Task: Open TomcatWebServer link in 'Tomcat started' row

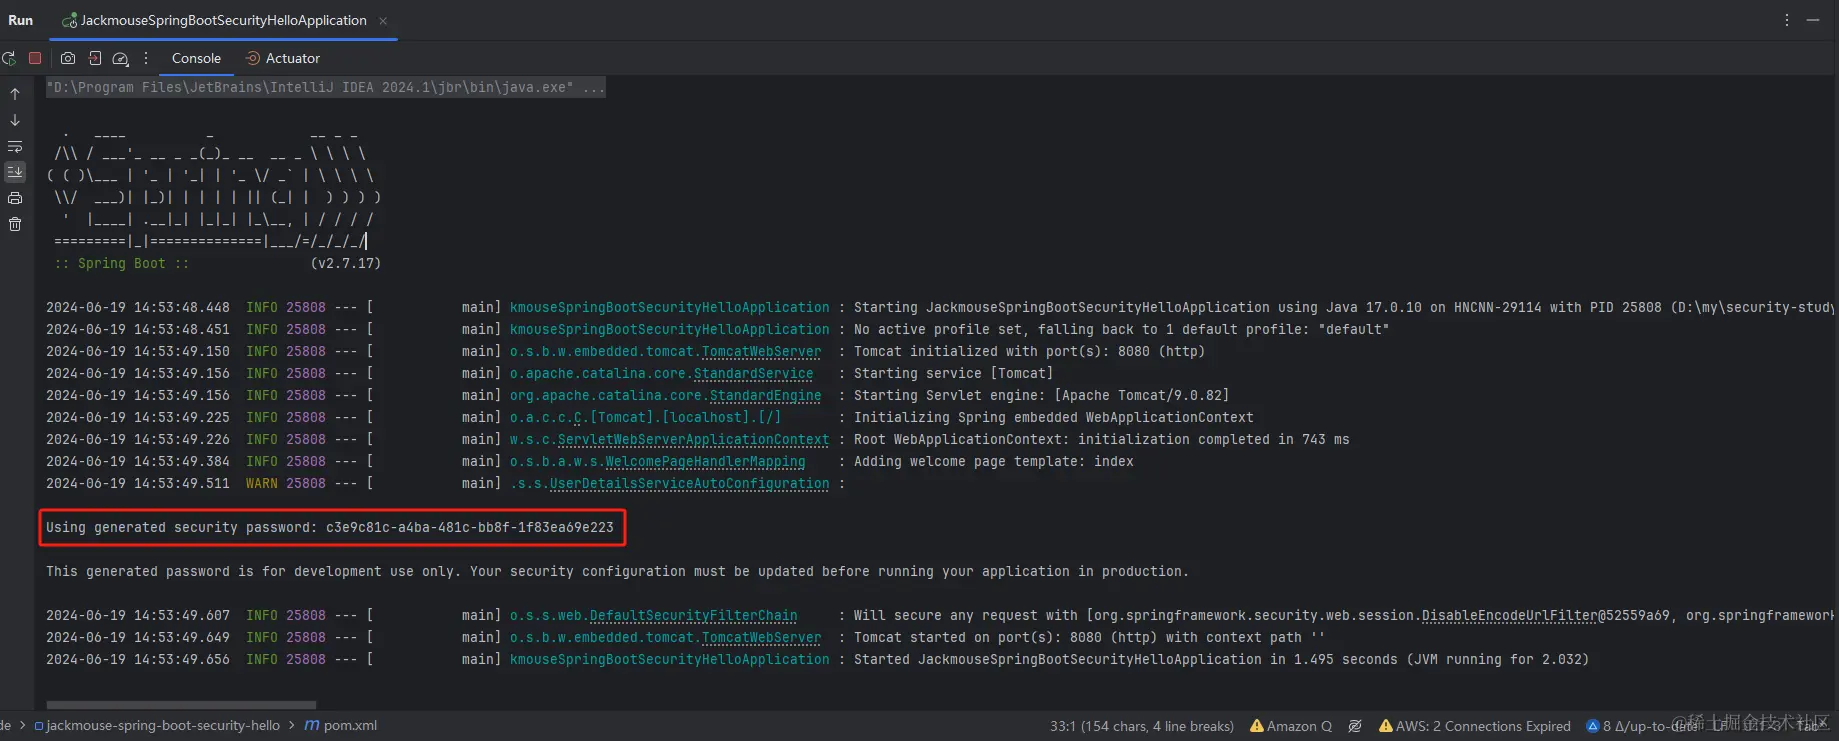Action: [761, 638]
